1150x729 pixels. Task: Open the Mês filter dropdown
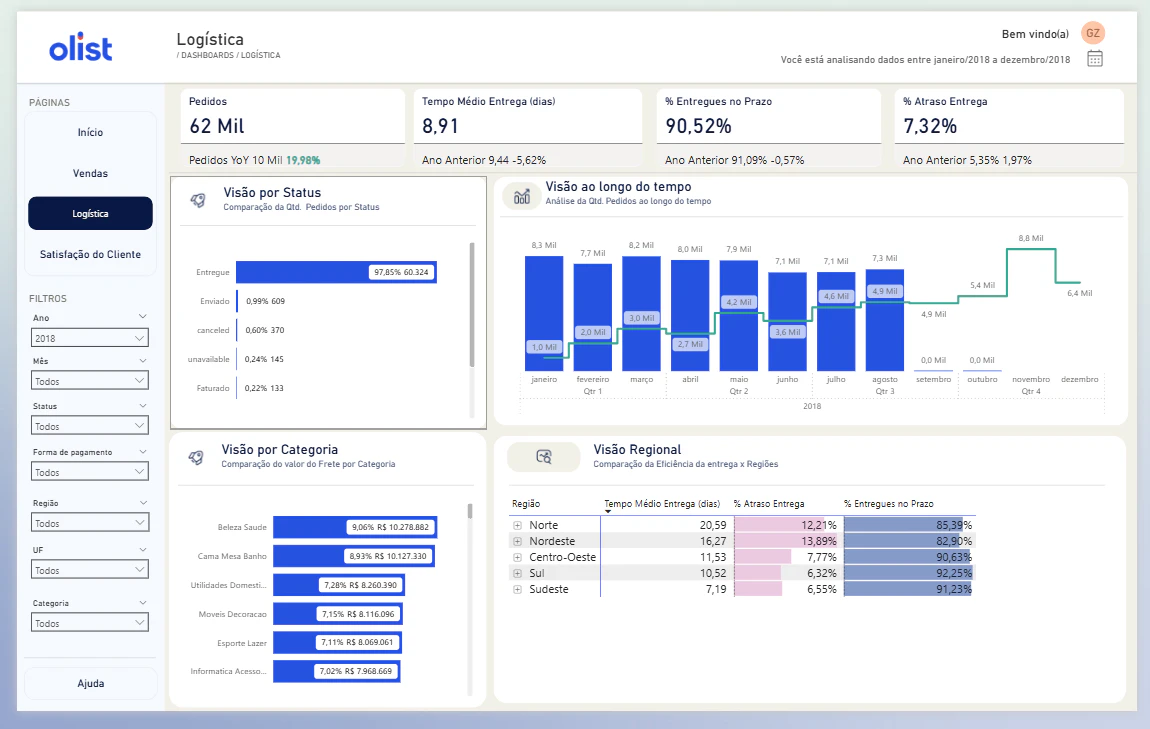coord(89,381)
